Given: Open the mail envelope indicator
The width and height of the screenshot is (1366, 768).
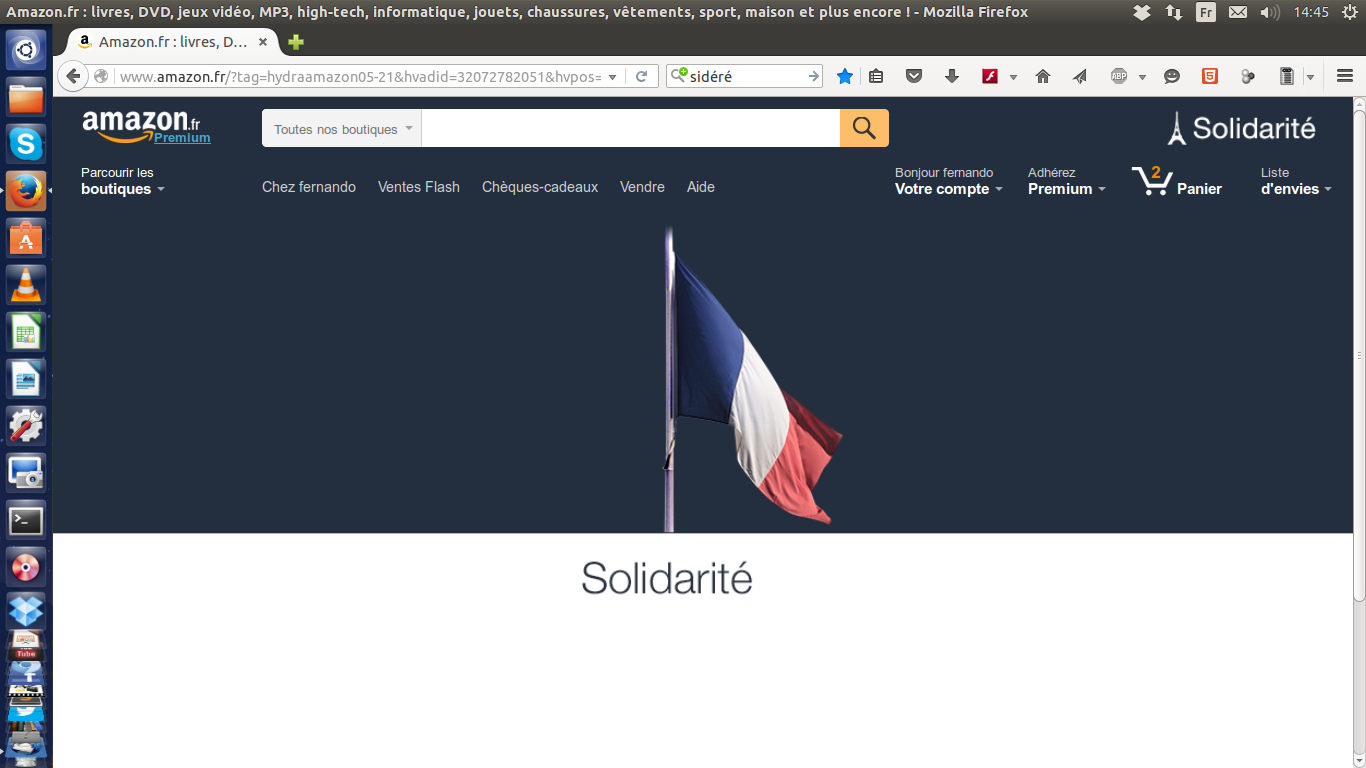Looking at the screenshot, I should [1238, 12].
